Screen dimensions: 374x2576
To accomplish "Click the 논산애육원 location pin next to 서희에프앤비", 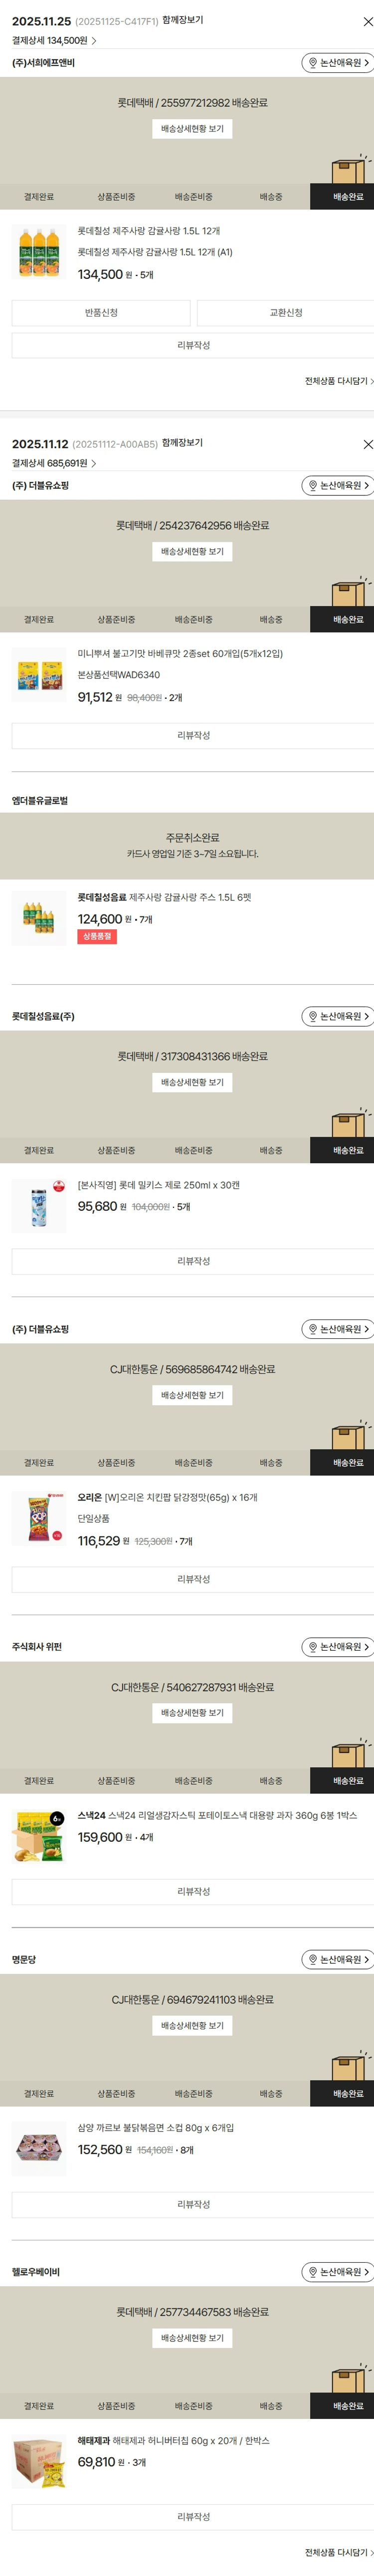I will pyautogui.click(x=338, y=63).
